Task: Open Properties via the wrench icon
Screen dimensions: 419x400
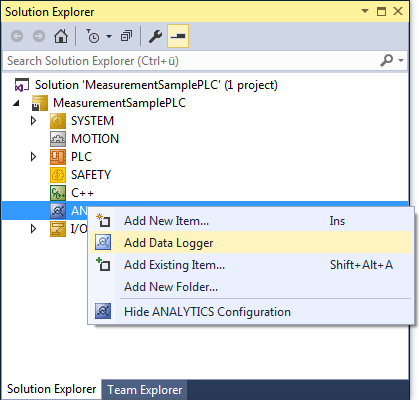Action: 155,36
